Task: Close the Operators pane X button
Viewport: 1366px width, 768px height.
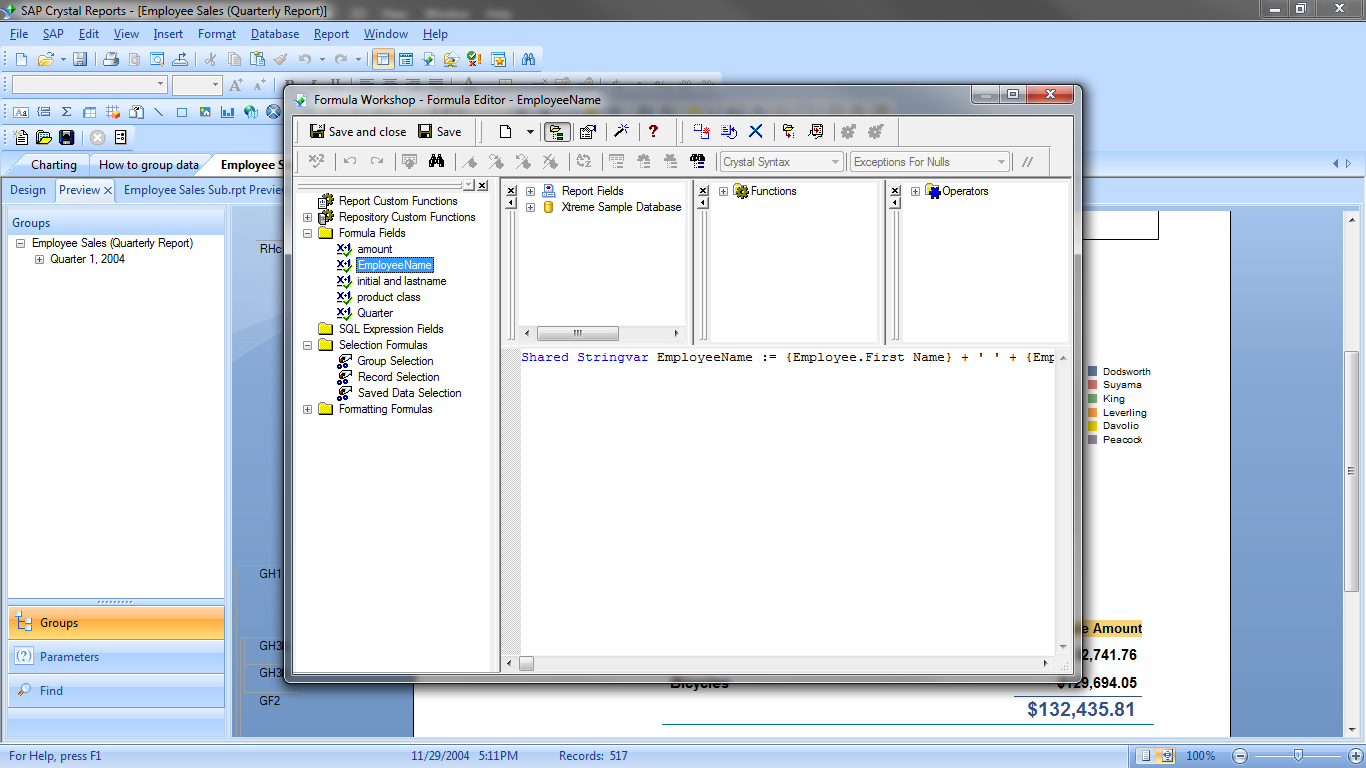Action: [897, 191]
